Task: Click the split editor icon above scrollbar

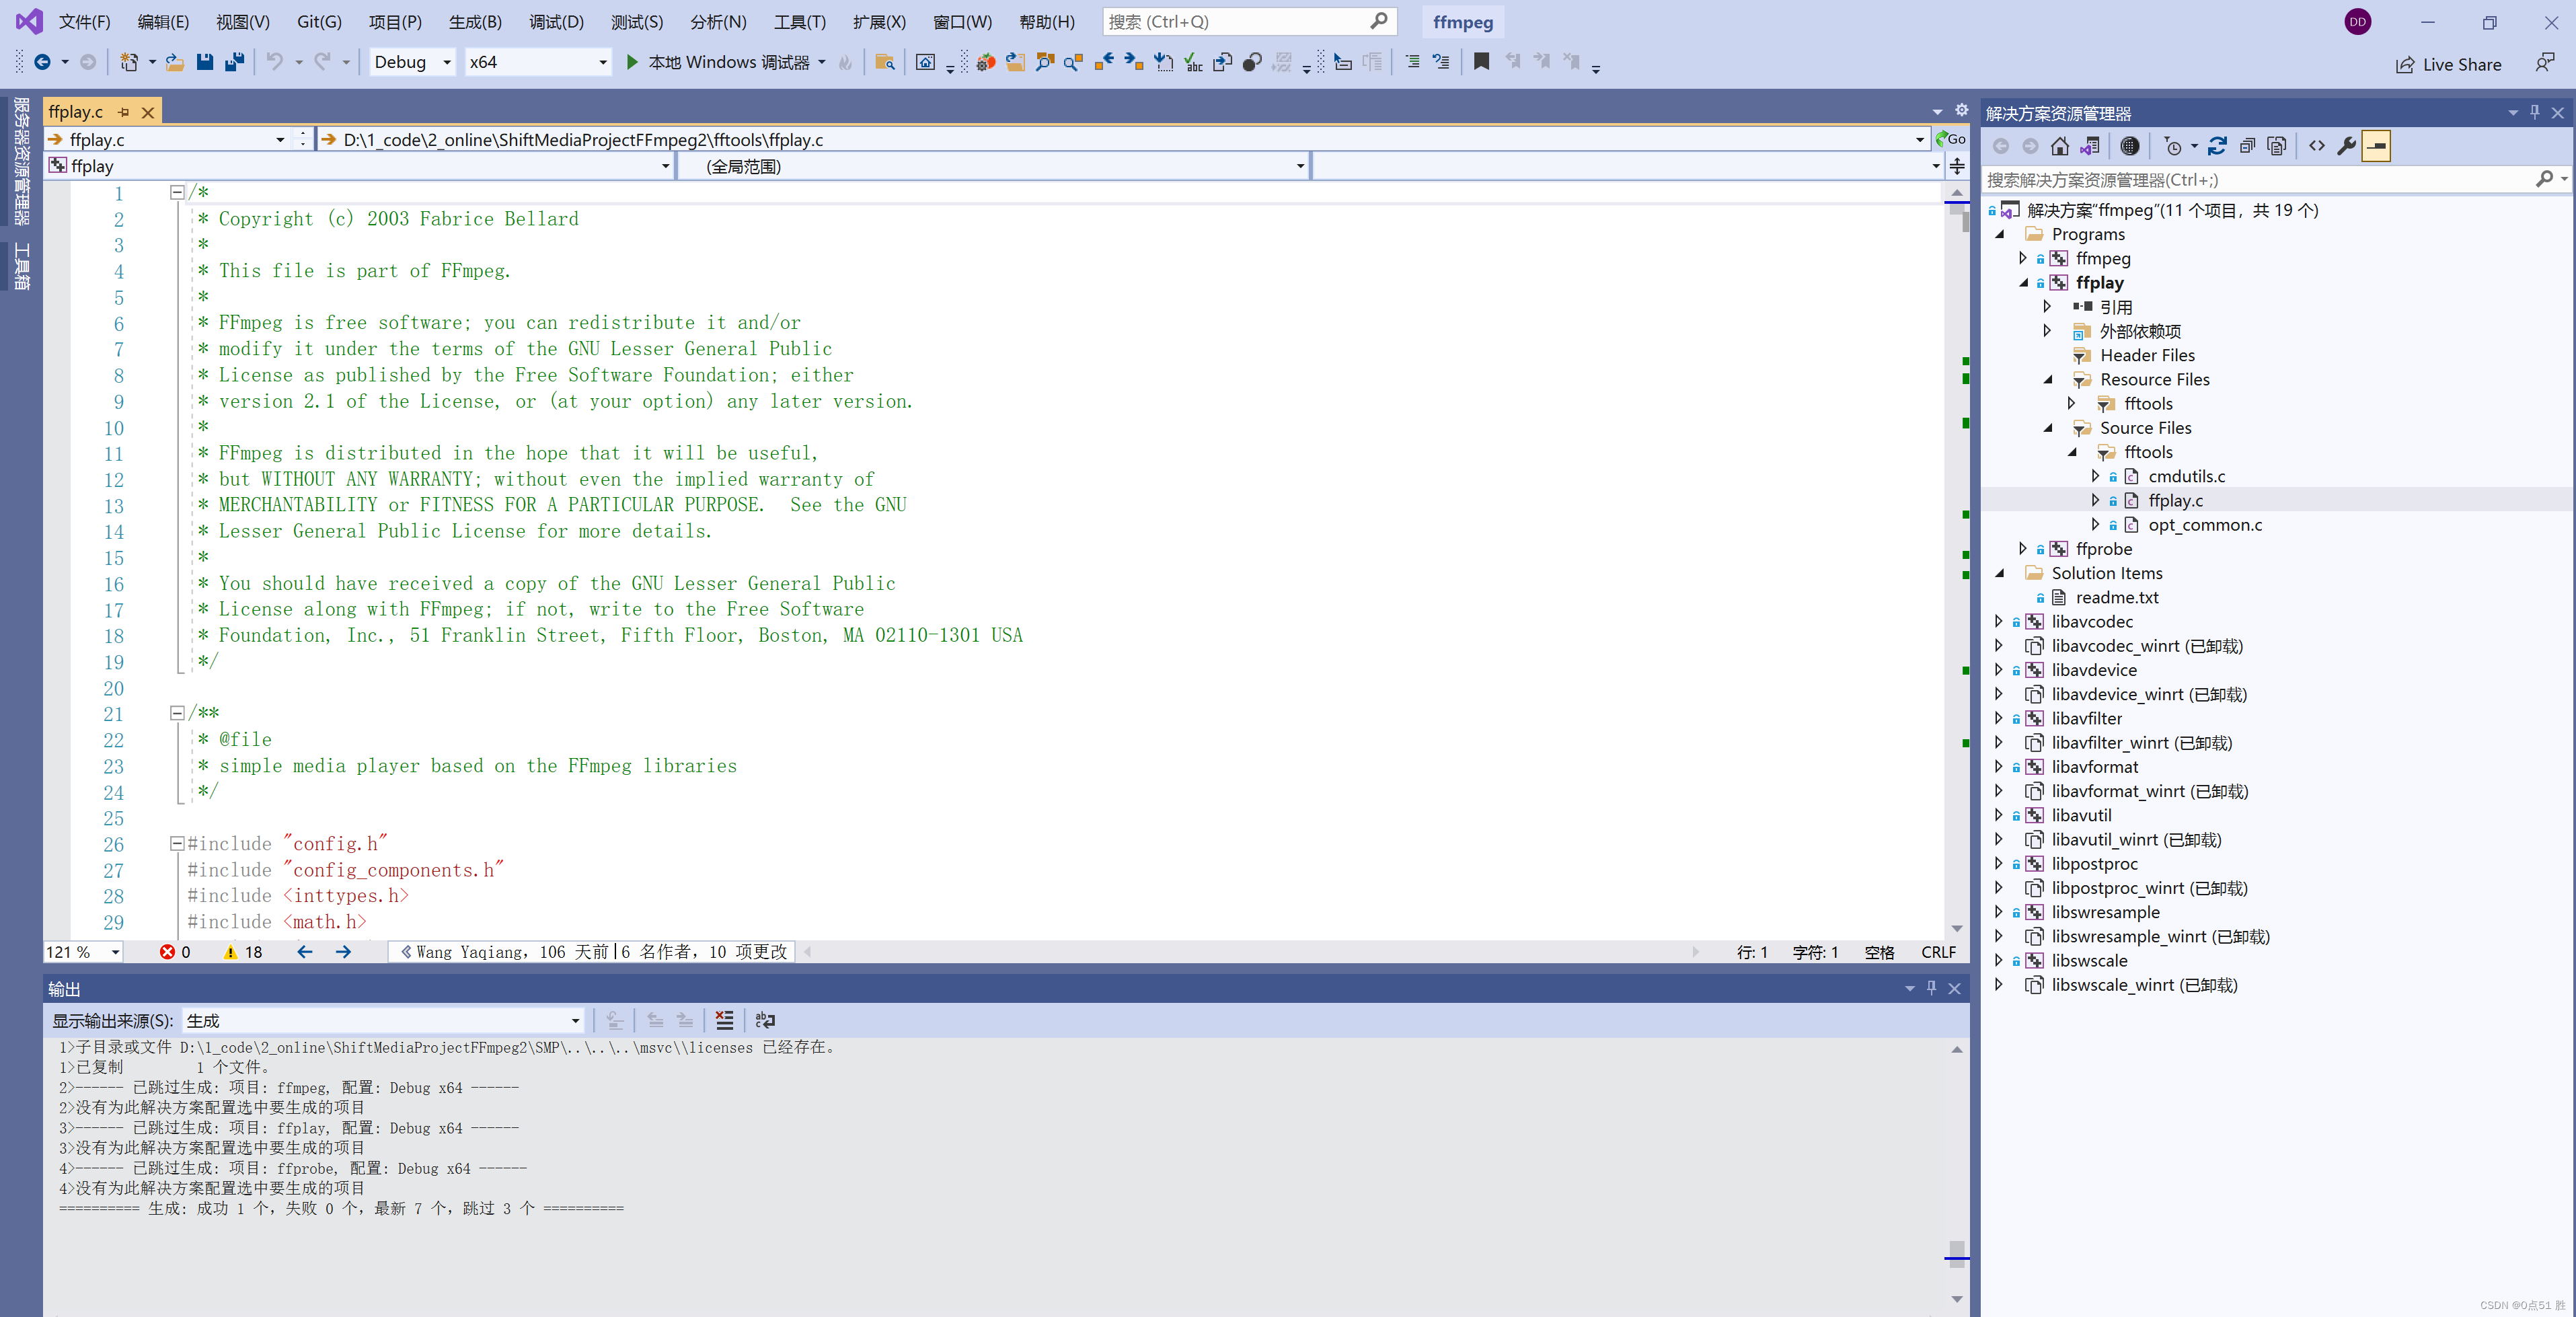Action: coord(1957,166)
